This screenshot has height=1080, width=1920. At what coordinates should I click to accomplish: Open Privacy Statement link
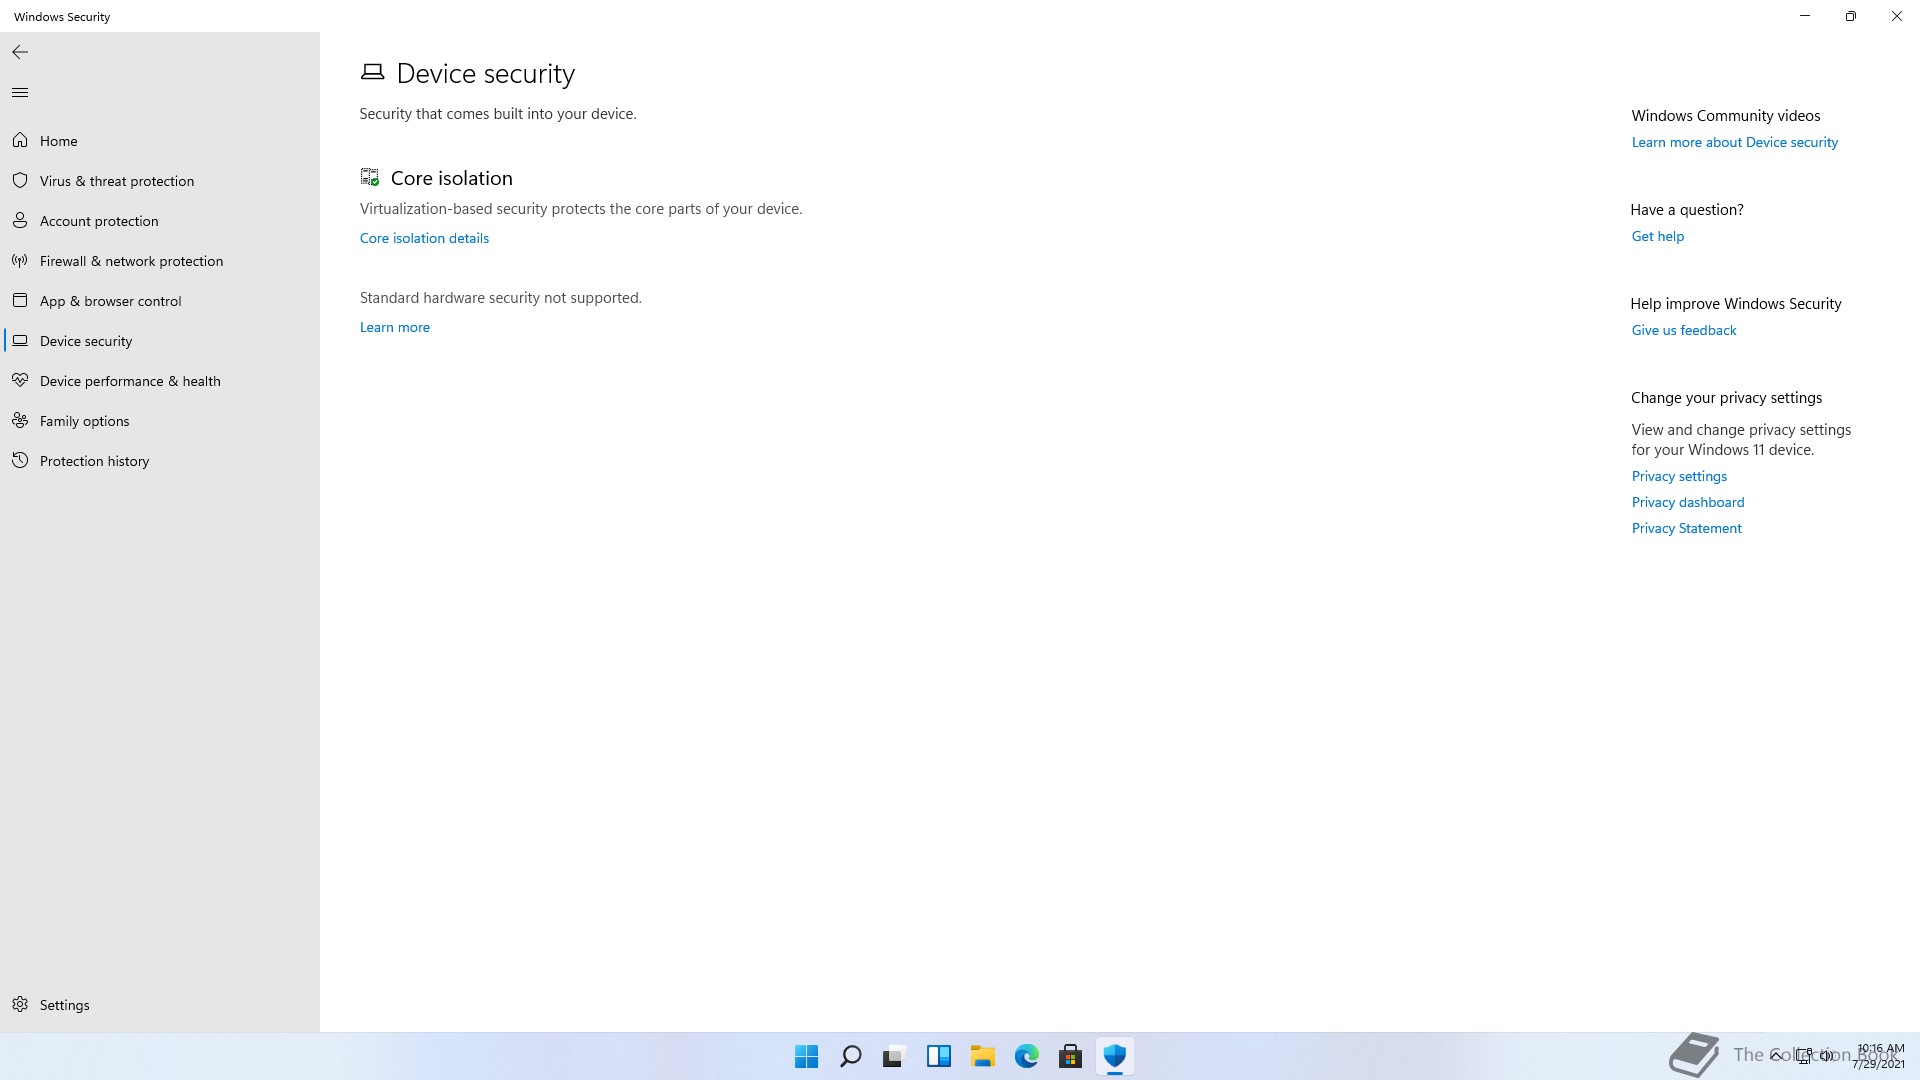pos(1686,528)
